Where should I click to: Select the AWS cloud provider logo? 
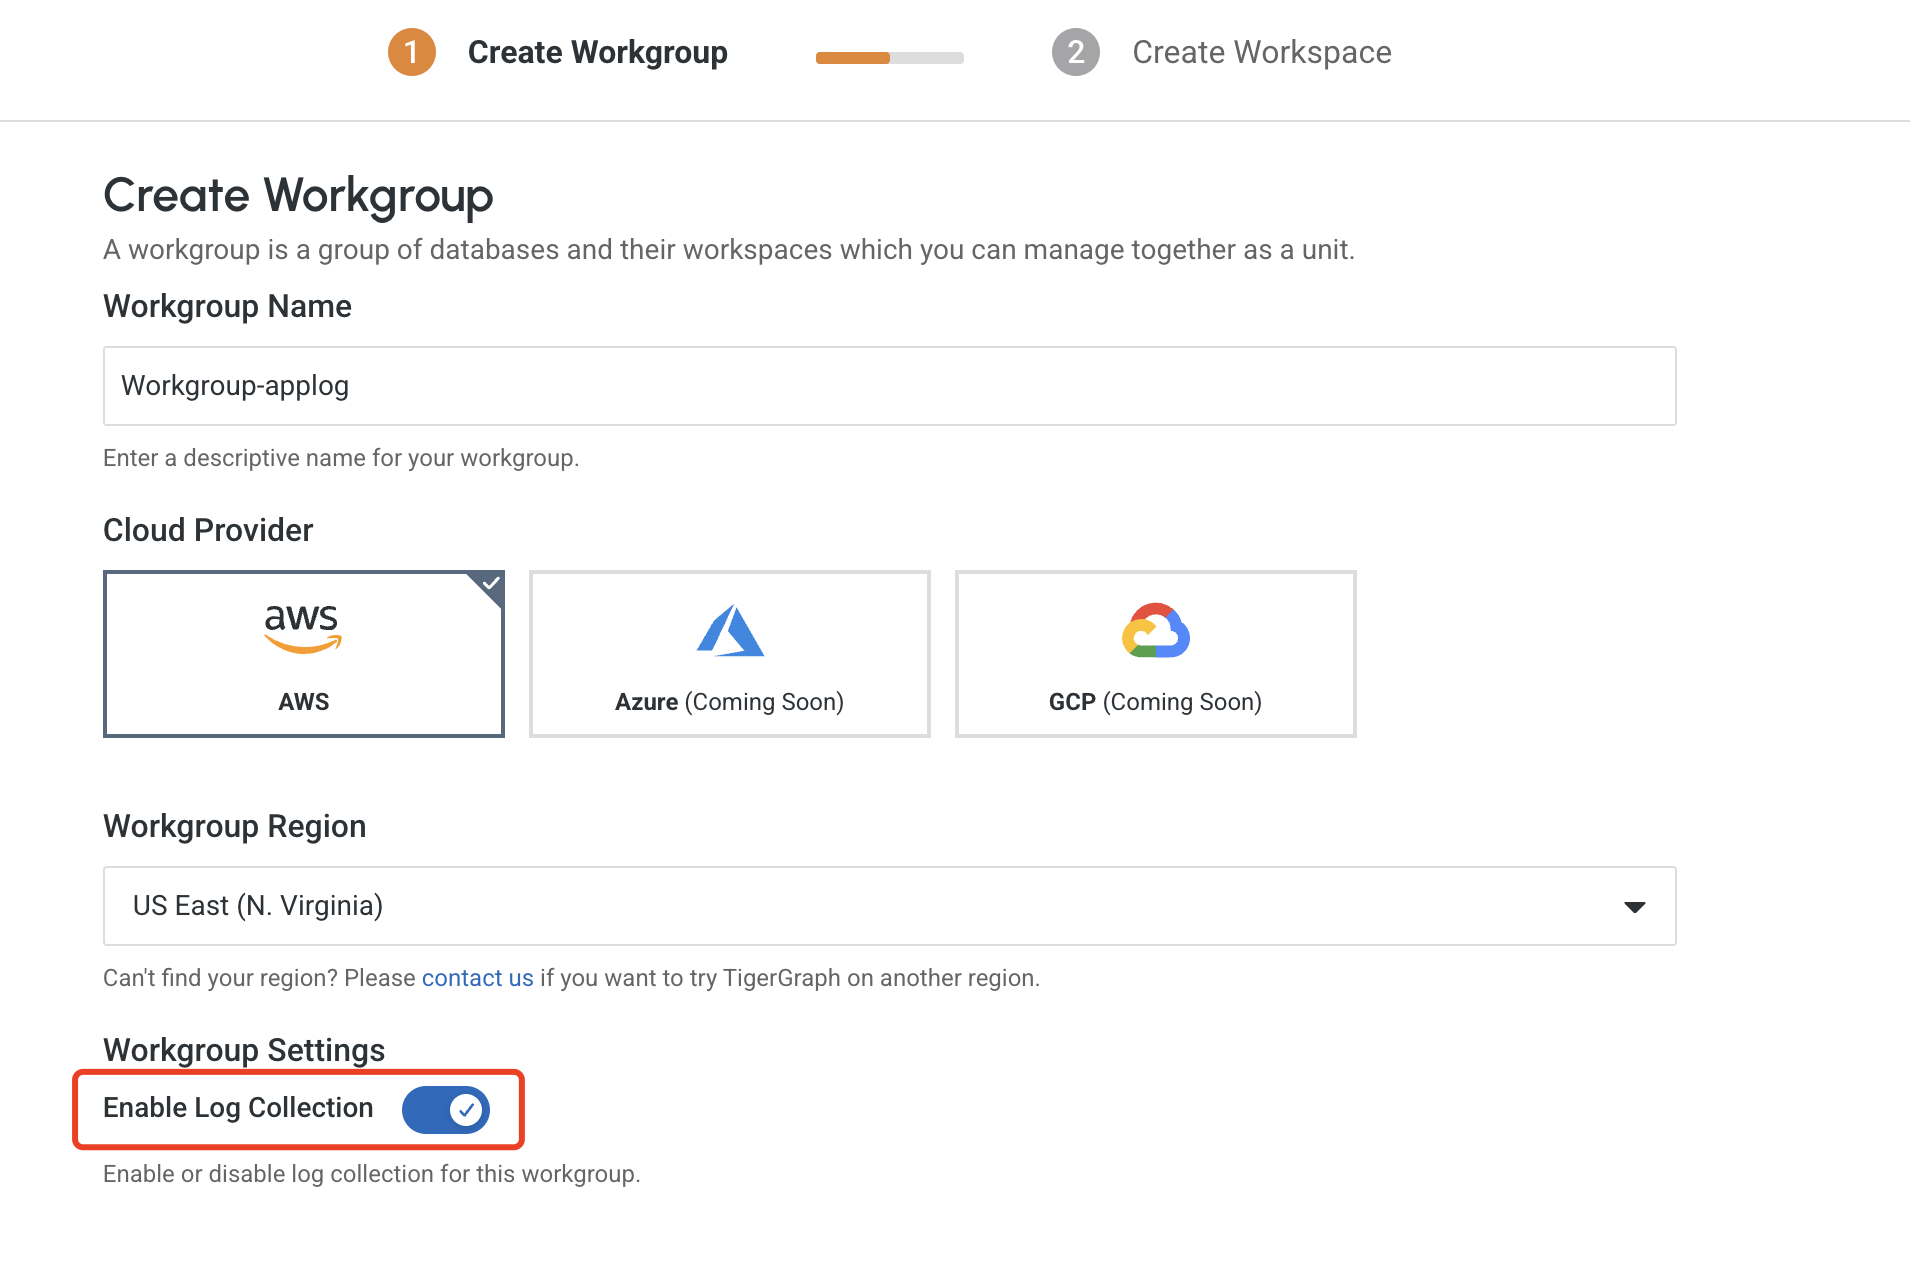tap(303, 627)
